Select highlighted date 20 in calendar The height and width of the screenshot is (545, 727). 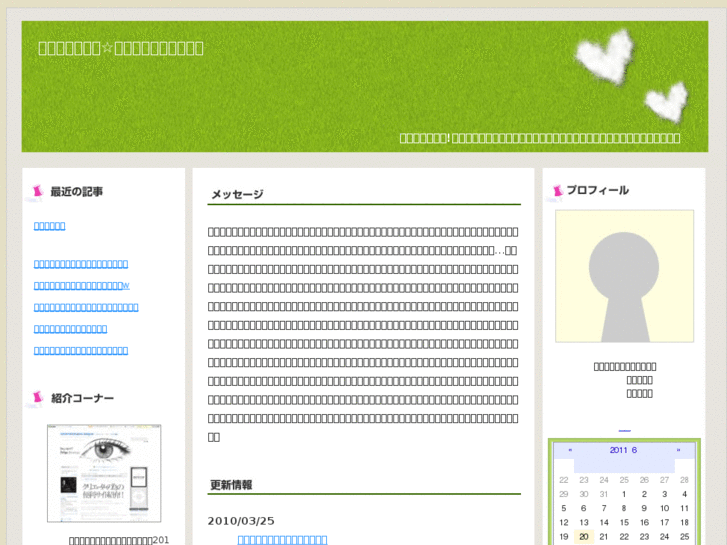click(584, 537)
